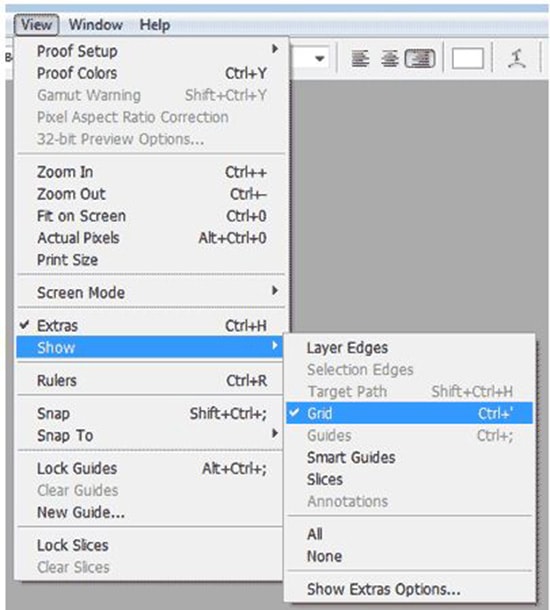Expand the Snap To submenu
Image resolution: width=550 pixels, height=610 pixels.
(x=151, y=435)
